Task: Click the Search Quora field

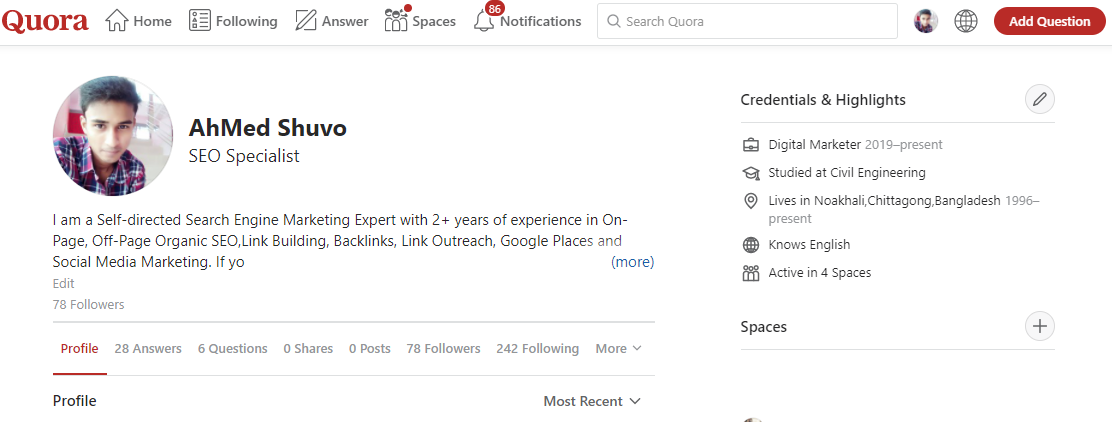Action: tap(747, 21)
